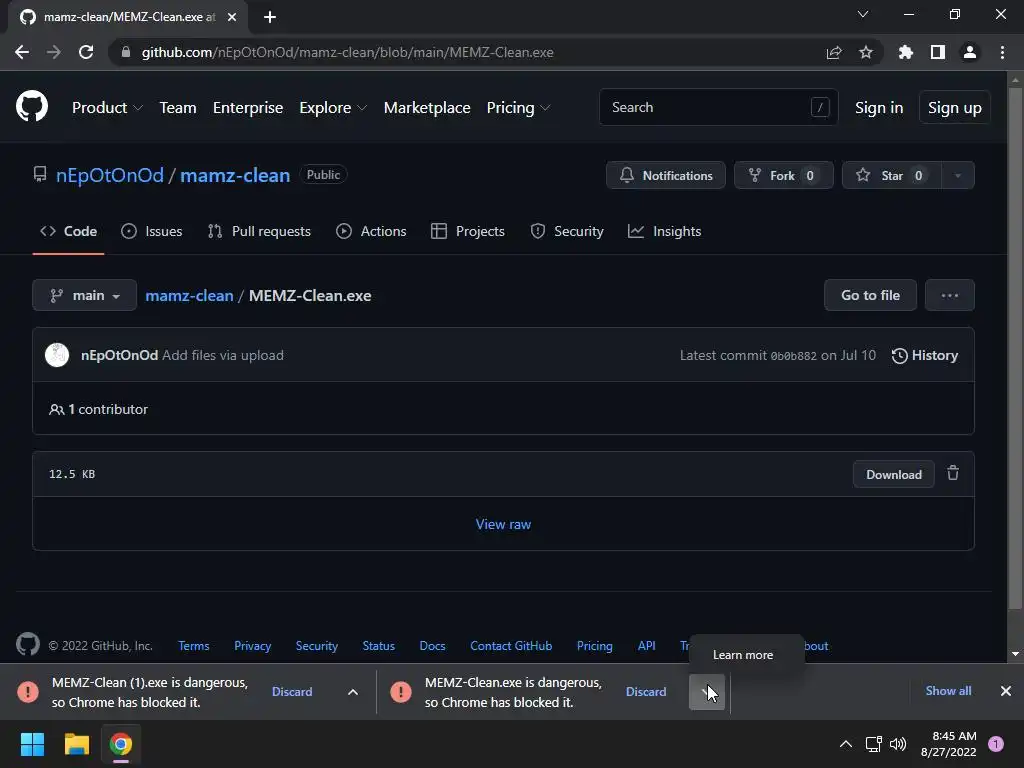Open the three-dot file options menu
The image size is (1024, 768).
click(950, 295)
